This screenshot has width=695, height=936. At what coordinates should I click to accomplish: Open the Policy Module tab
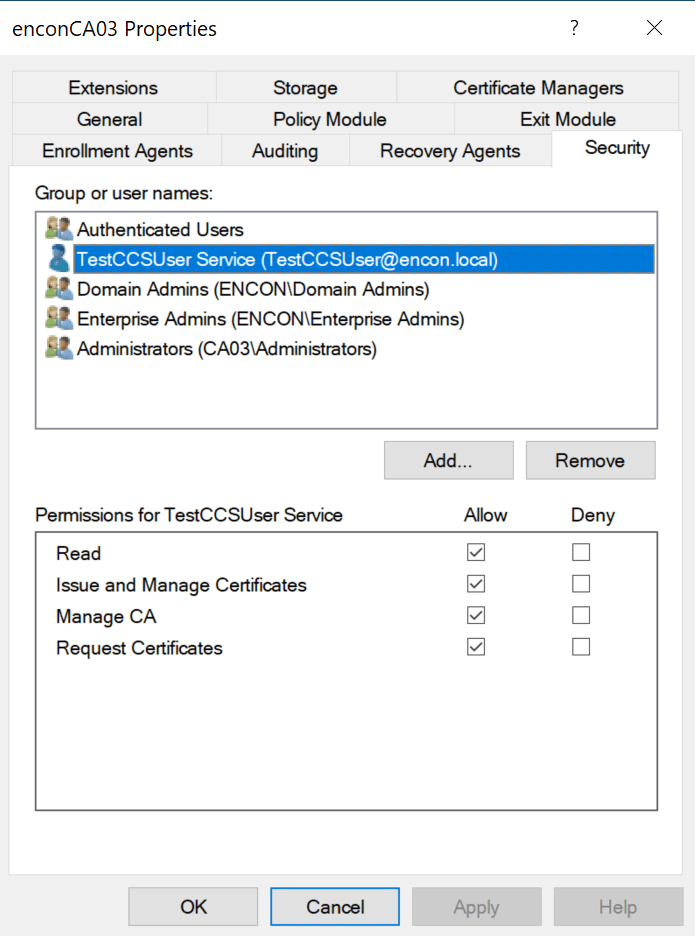click(329, 120)
